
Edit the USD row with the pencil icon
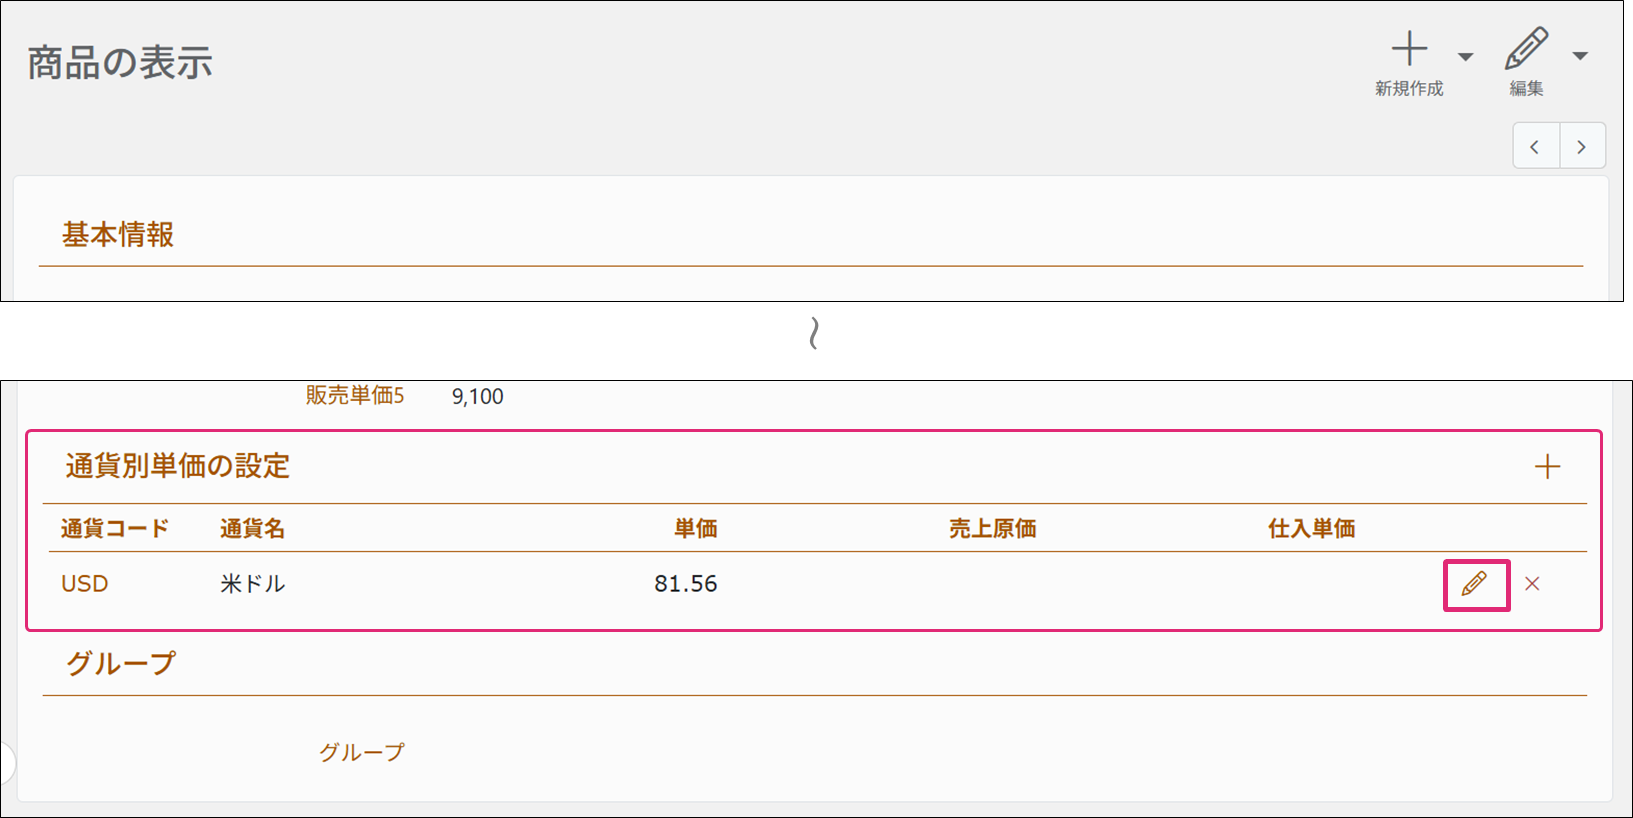coord(1475,584)
